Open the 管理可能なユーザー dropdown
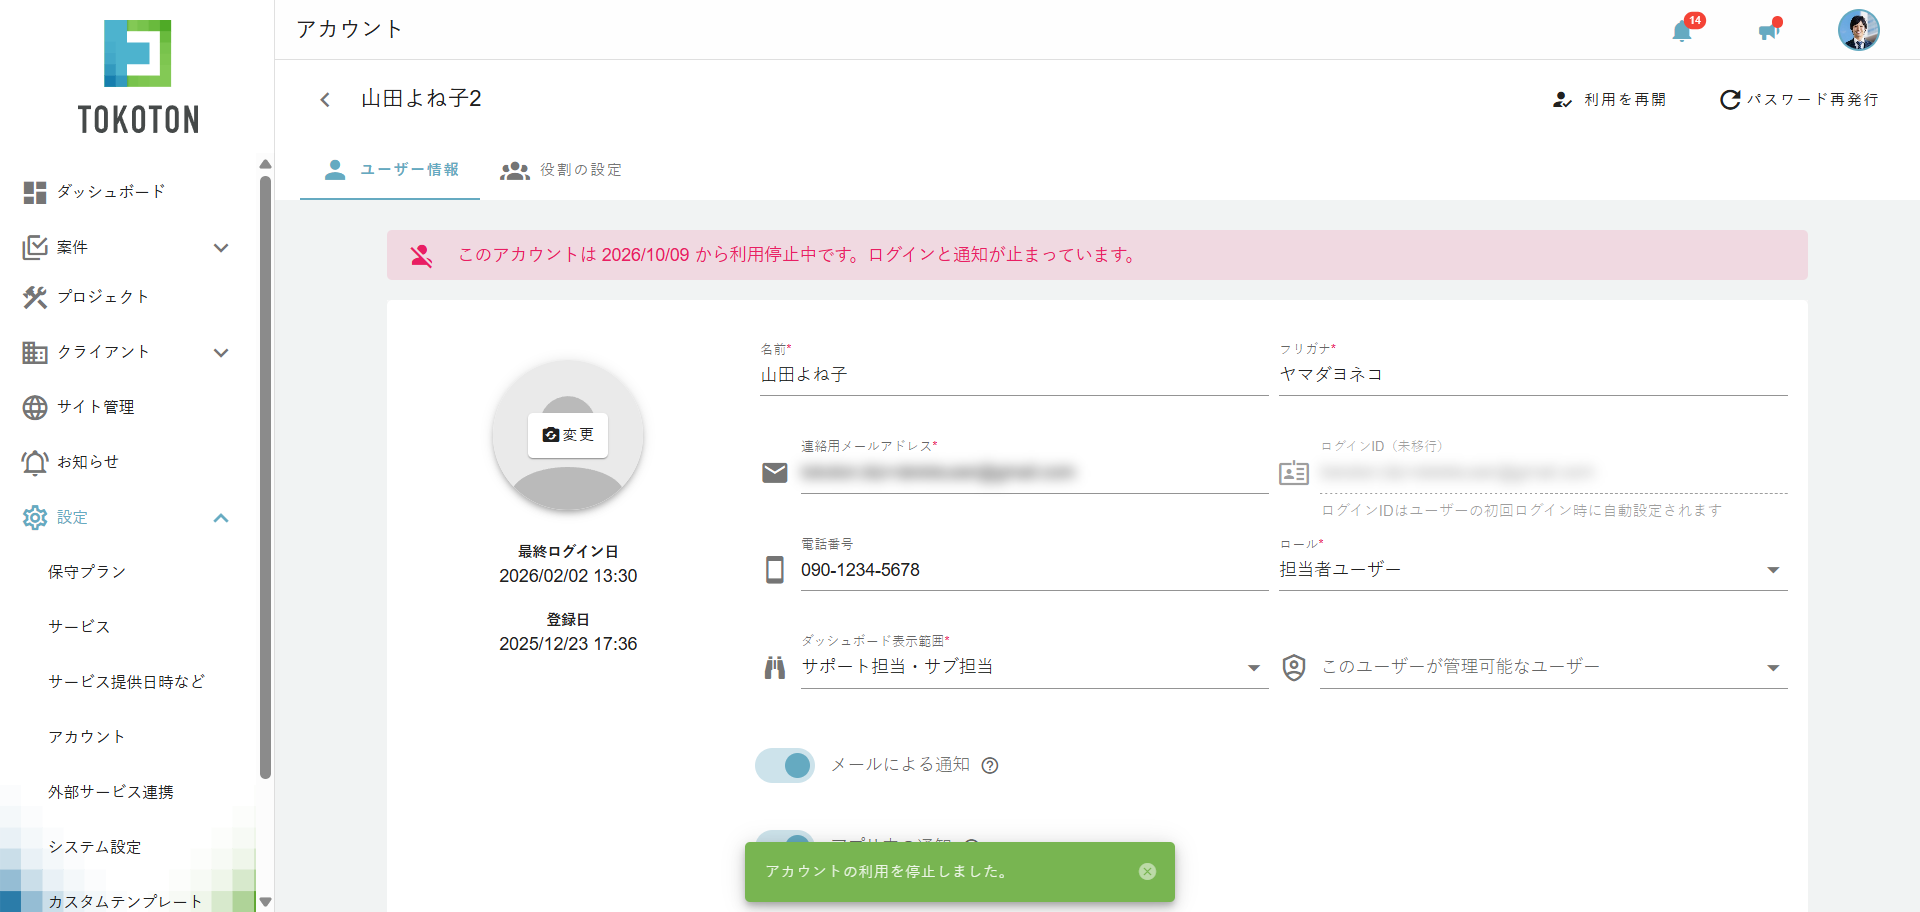1920x912 pixels. pos(1554,667)
